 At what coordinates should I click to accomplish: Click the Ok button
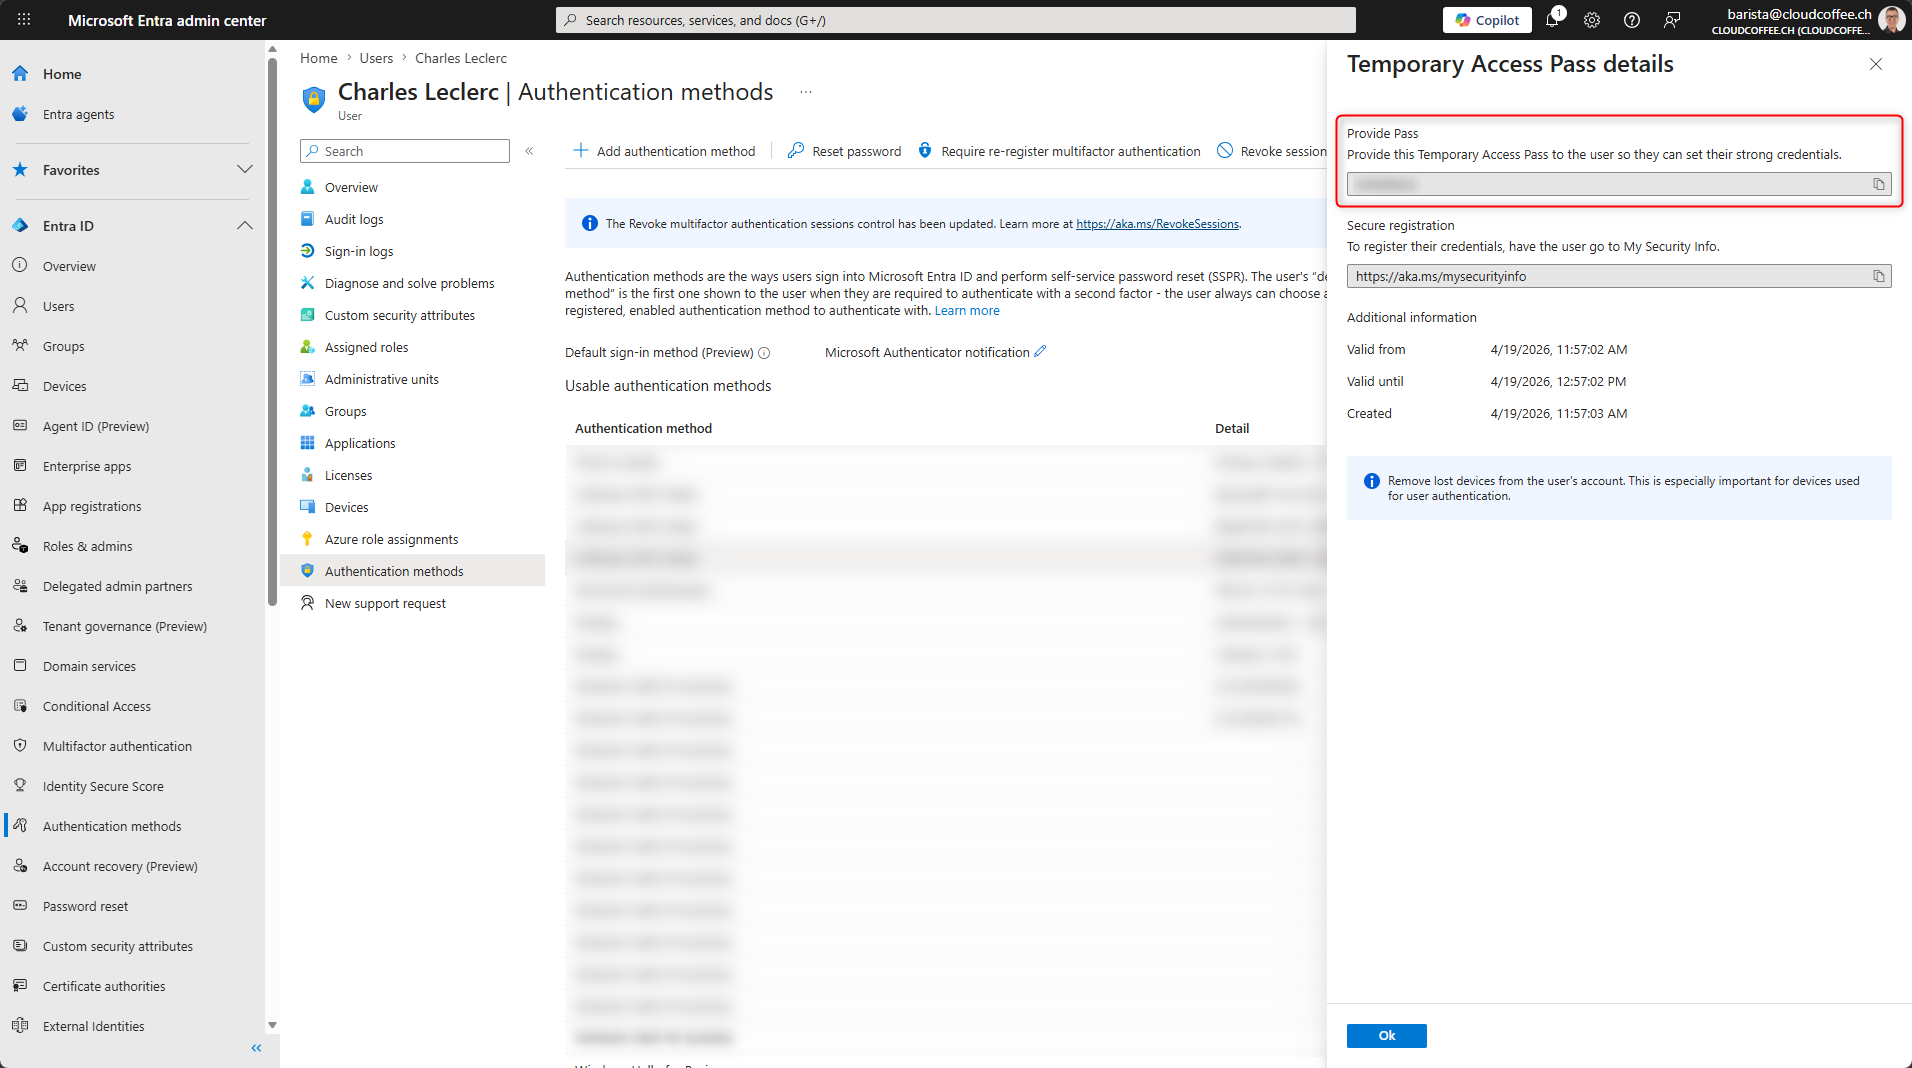click(1386, 1036)
